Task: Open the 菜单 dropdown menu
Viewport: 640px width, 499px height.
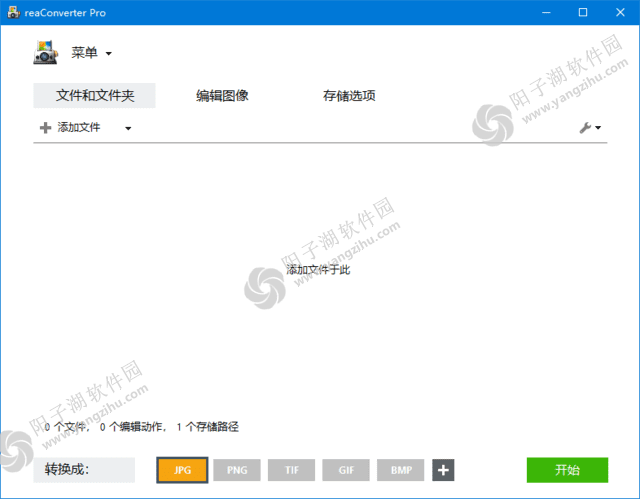Action: tap(91, 53)
